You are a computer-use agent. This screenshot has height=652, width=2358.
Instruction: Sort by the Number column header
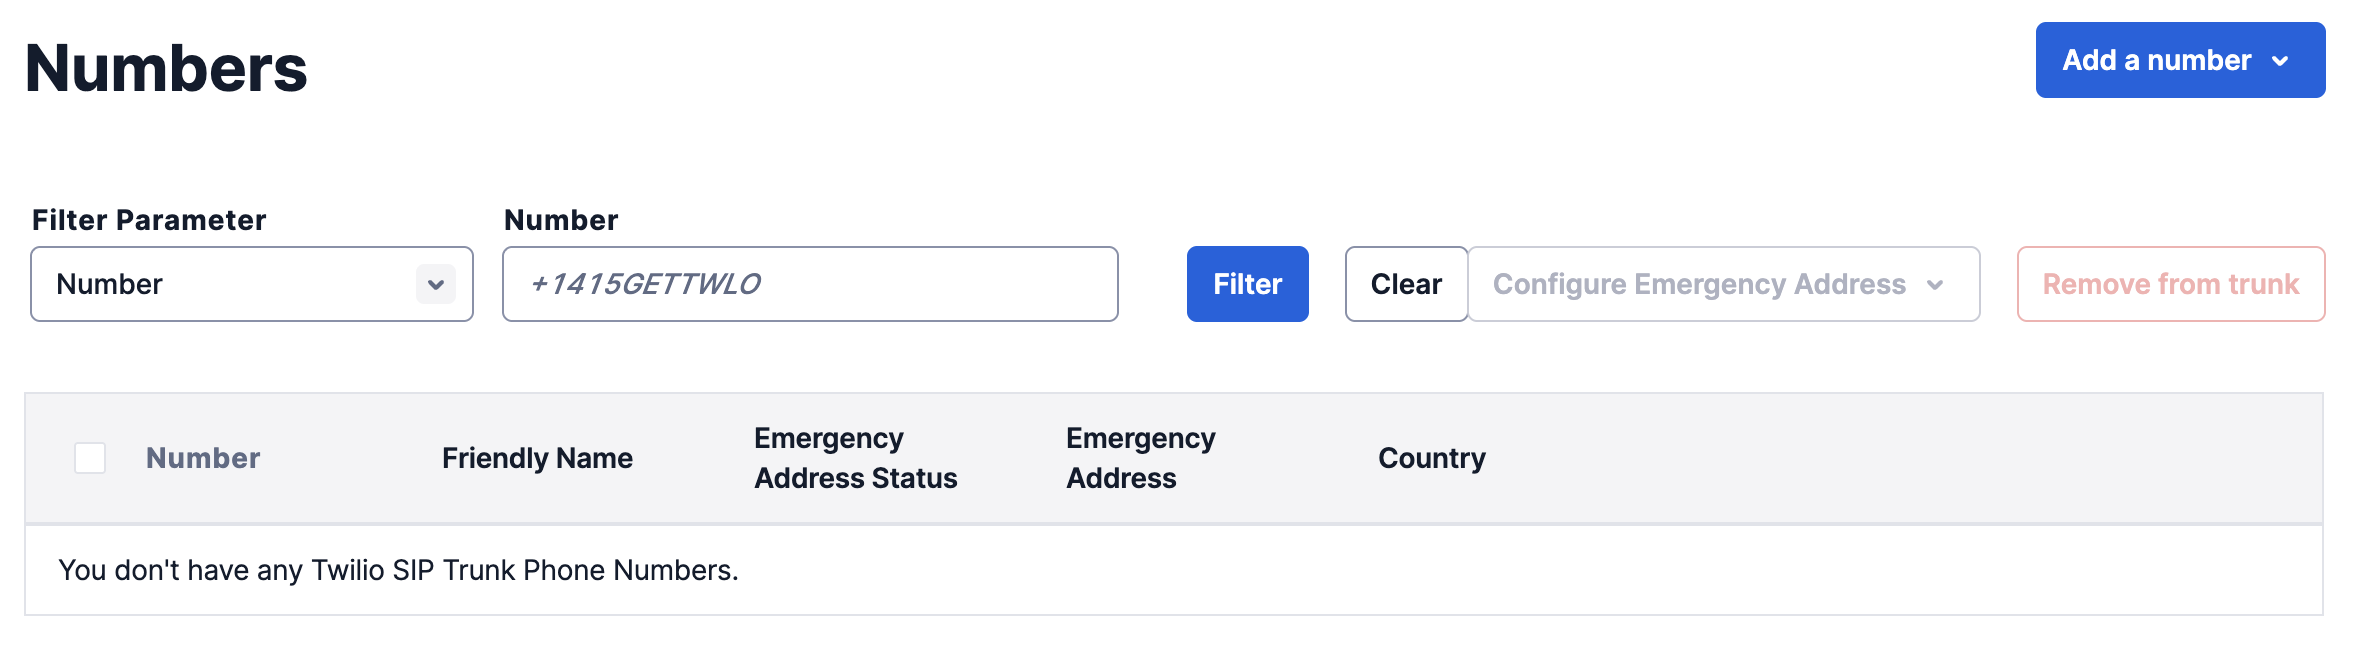pyautogui.click(x=203, y=458)
